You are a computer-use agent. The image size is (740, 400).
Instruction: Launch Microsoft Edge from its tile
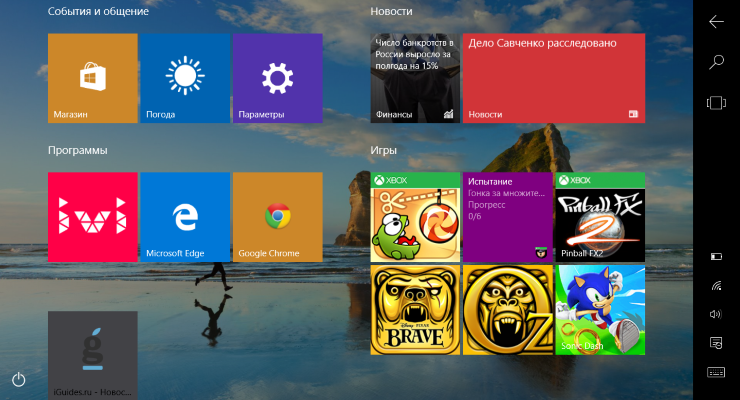point(184,216)
